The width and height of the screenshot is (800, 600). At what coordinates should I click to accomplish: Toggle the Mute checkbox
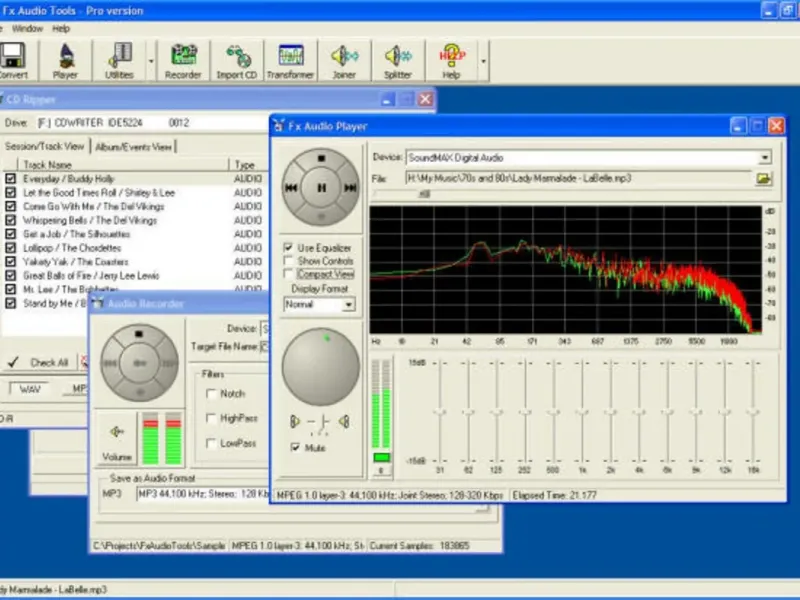pos(295,447)
